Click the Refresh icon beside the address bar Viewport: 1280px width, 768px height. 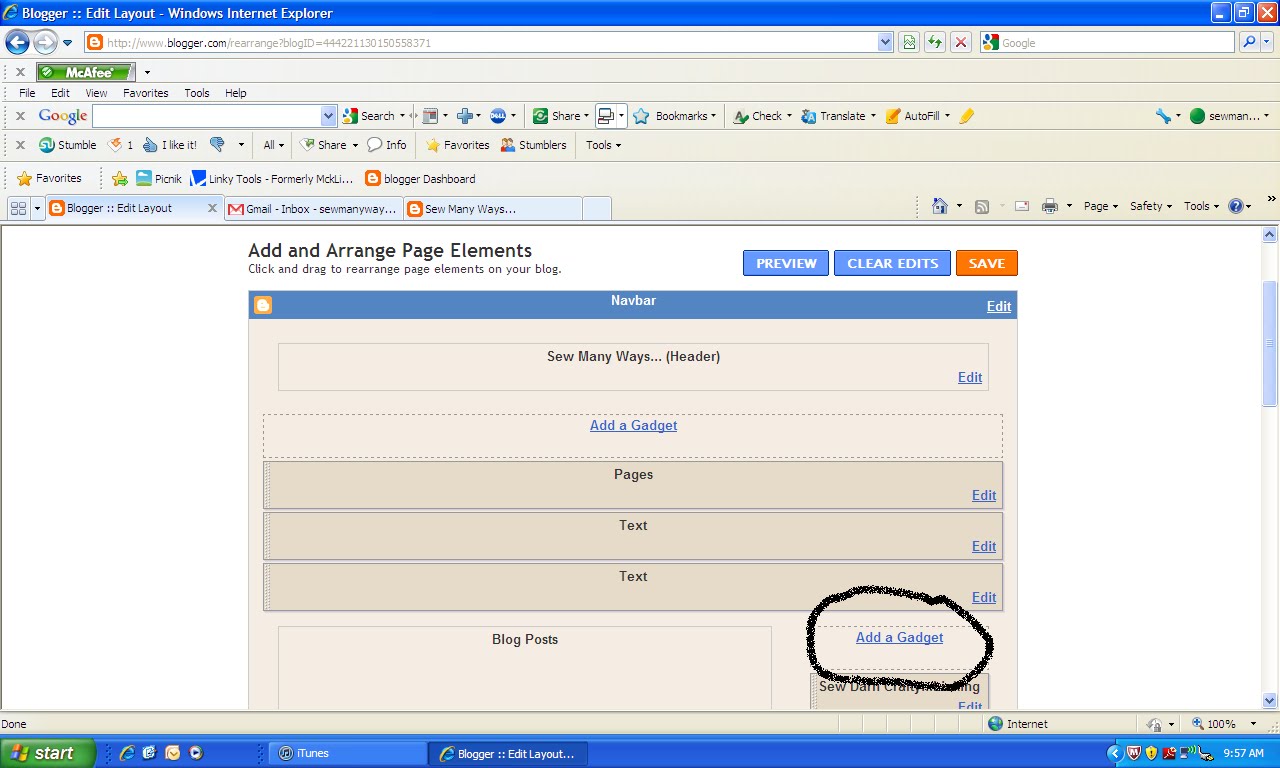[x=935, y=42]
